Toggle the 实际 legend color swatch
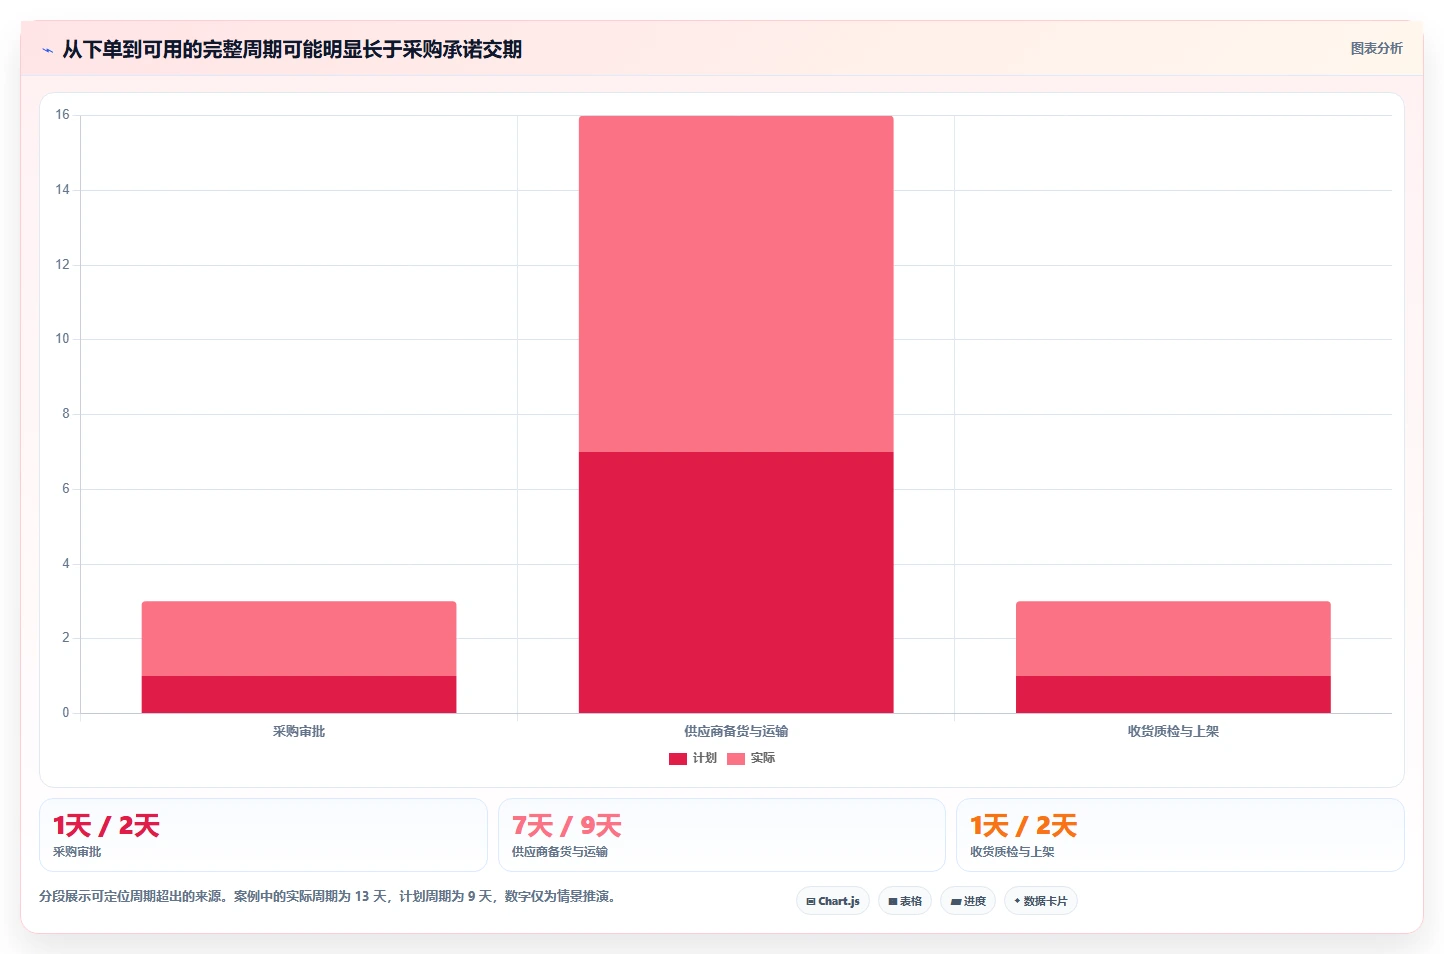 (736, 759)
